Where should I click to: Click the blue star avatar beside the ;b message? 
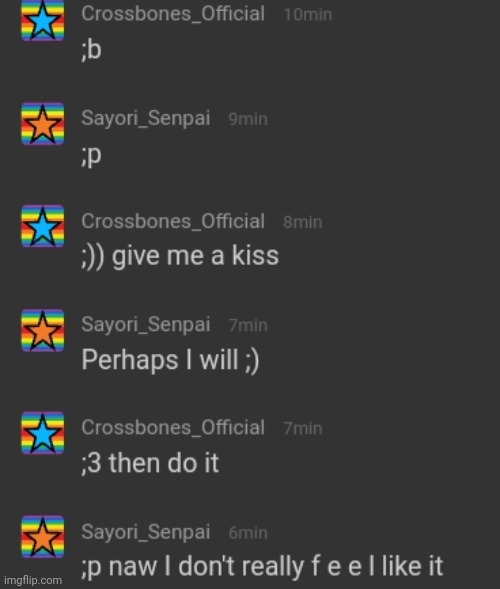42,20
